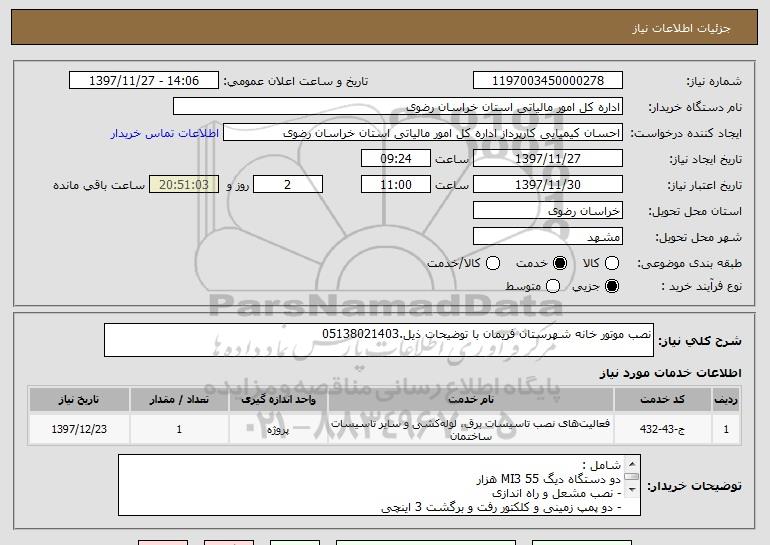The image size is (770, 545).
Task: Click service code cell ج-43-432
Action: (662, 429)
